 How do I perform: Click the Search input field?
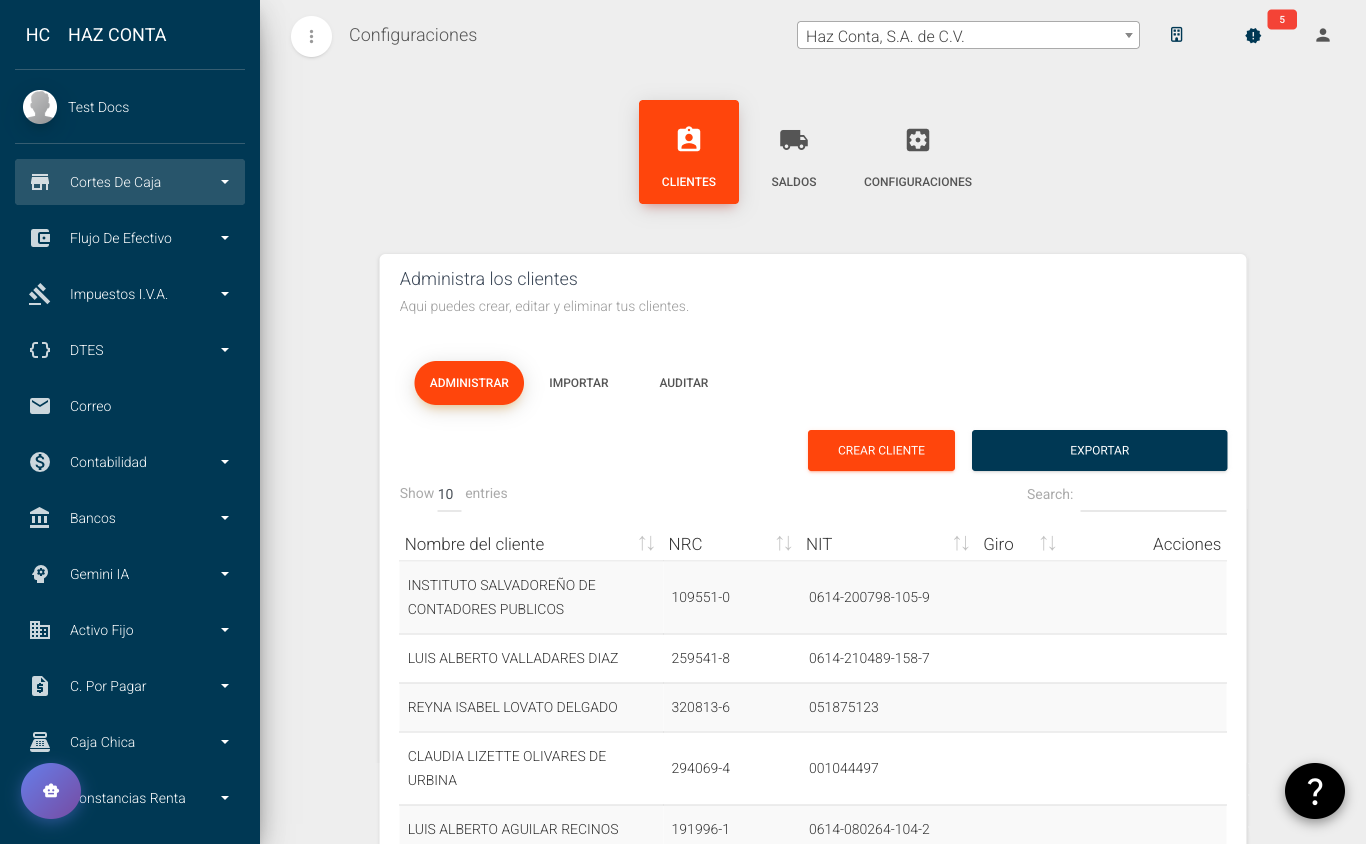1152,495
